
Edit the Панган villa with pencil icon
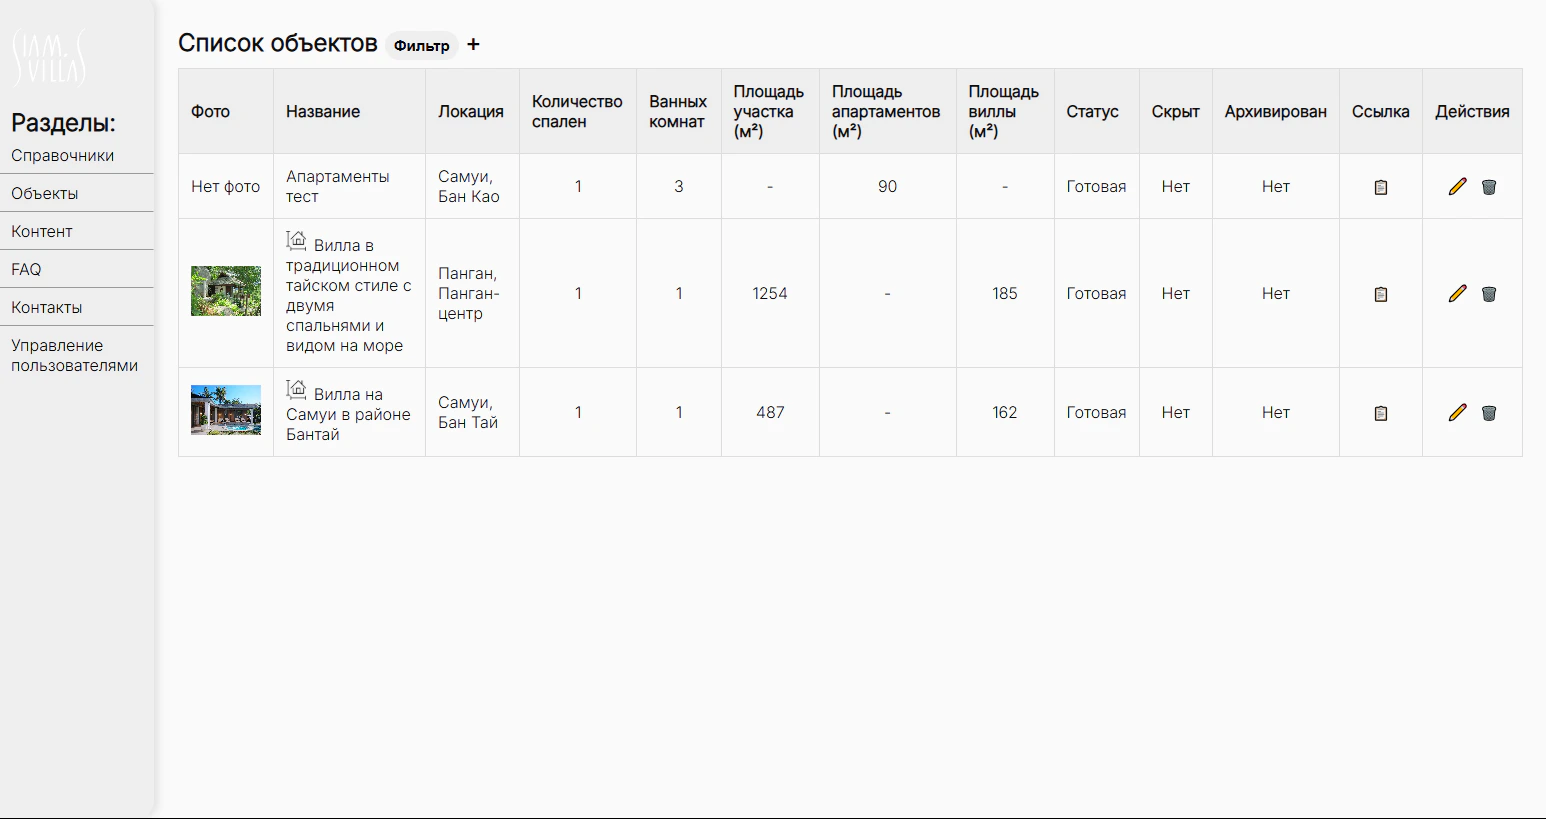coord(1458,293)
